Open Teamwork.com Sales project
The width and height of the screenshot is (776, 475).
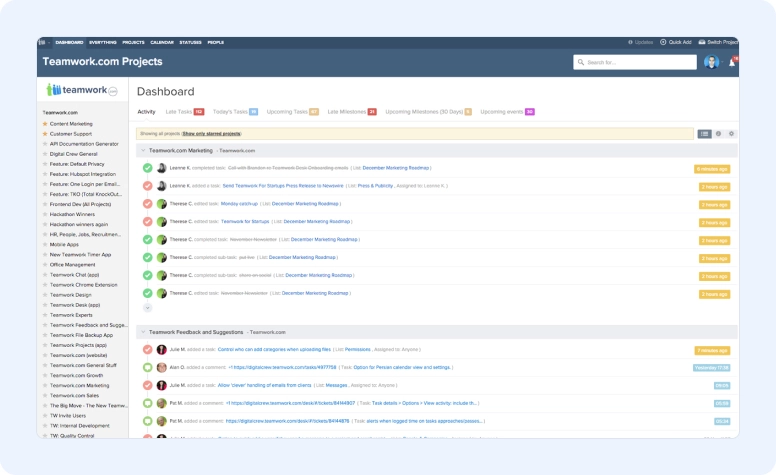pyautogui.click(x=74, y=395)
